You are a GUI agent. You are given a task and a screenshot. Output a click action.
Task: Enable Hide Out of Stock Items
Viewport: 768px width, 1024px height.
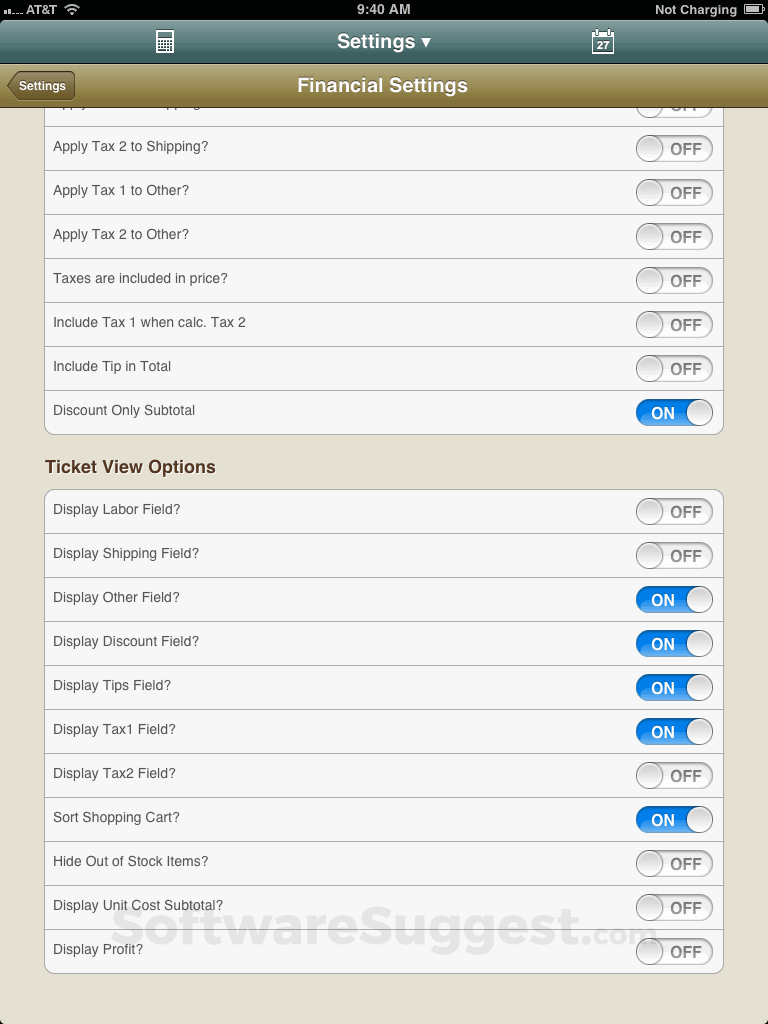click(674, 864)
